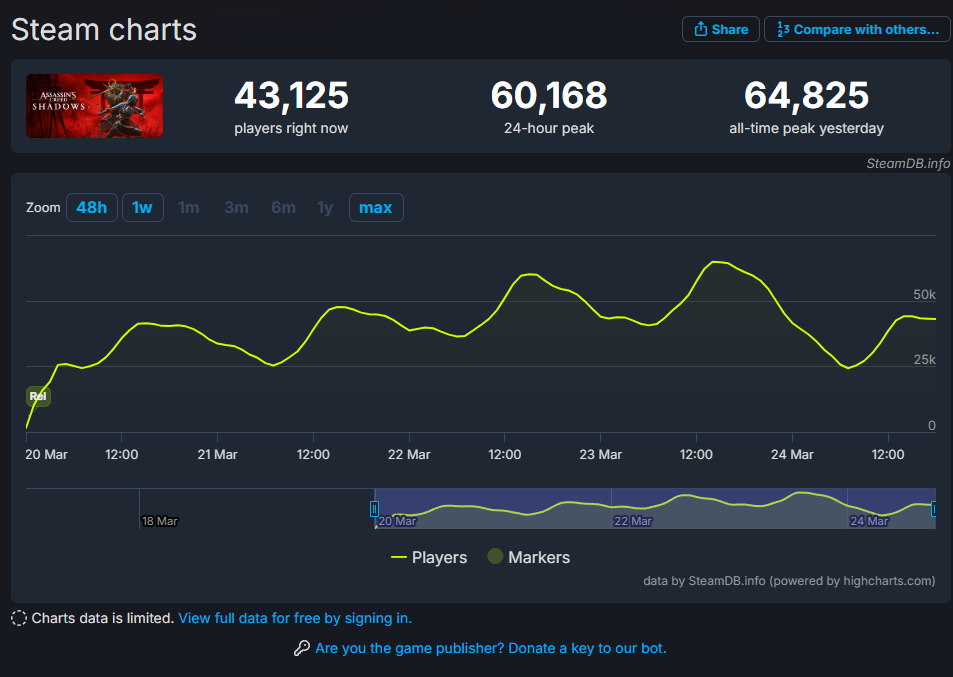Click '24 Mar' main x-axis label

tap(792, 455)
